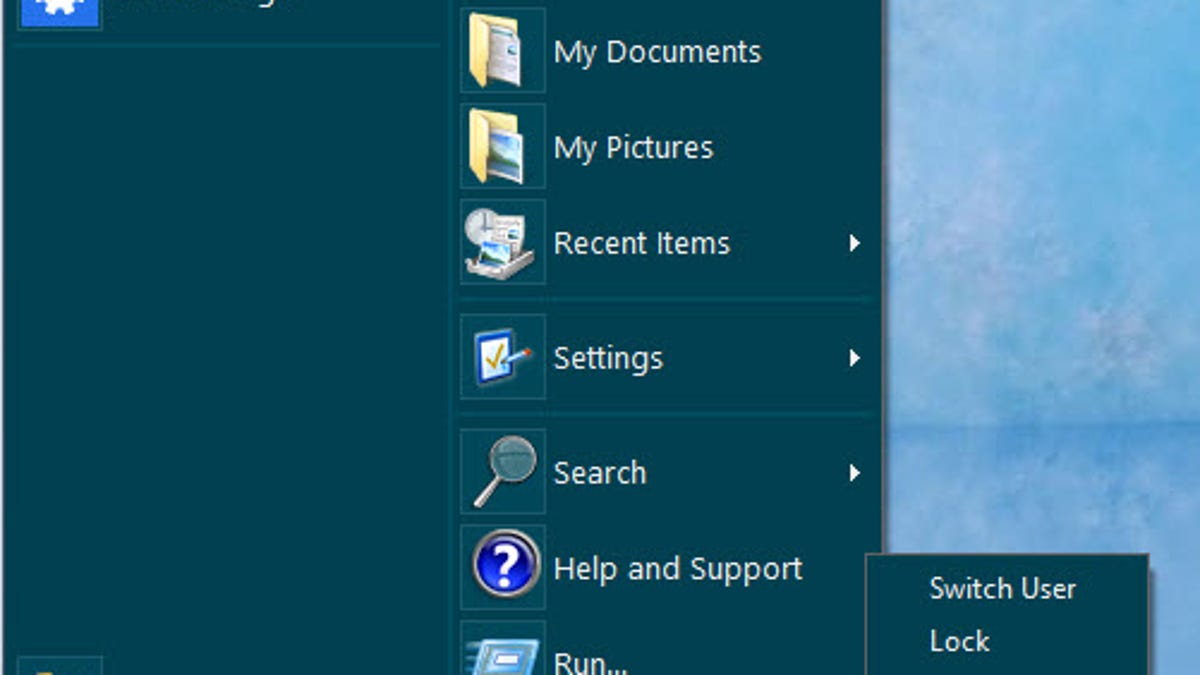Expand the Search submenu arrow
1200x675 pixels.
tap(855, 472)
